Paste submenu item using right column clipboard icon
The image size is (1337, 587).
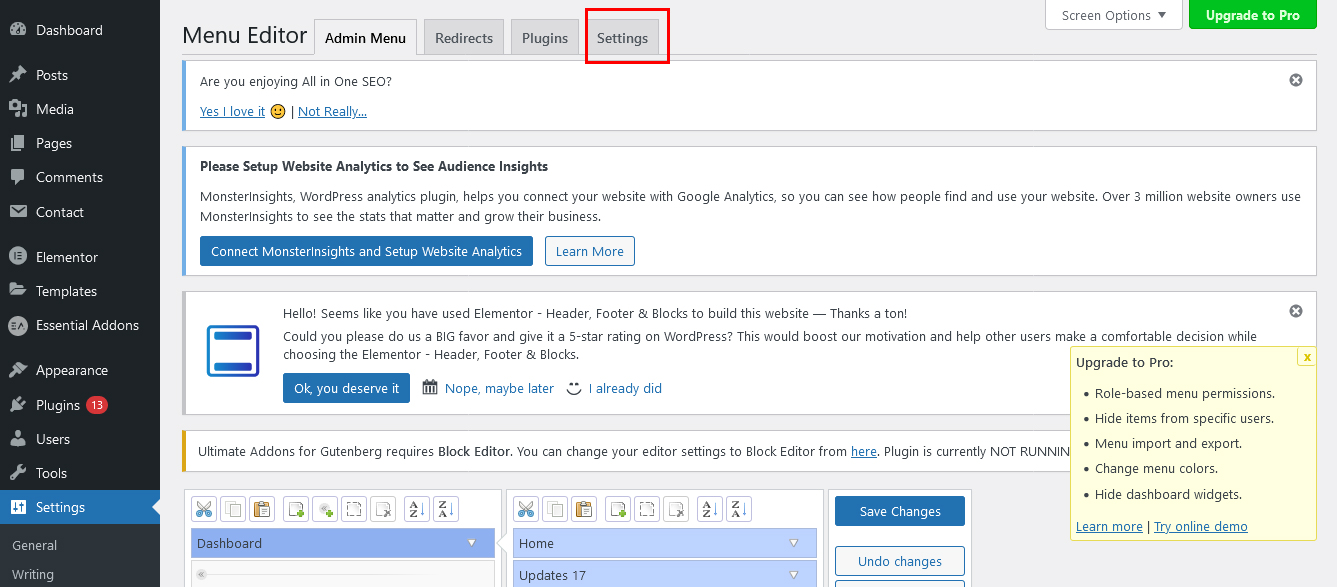pos(584,509)
